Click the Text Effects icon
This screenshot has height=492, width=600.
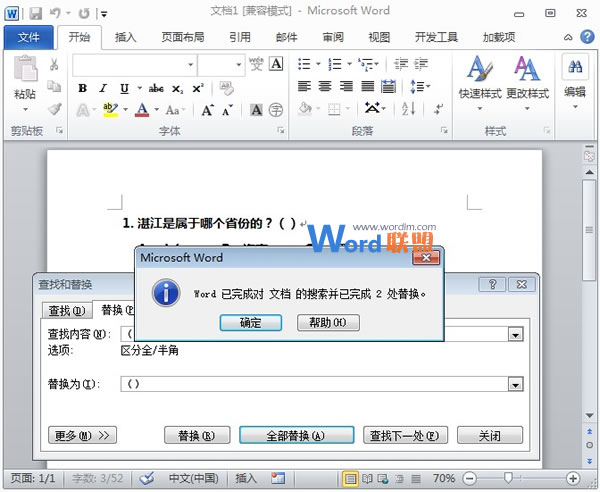[82, 110]
